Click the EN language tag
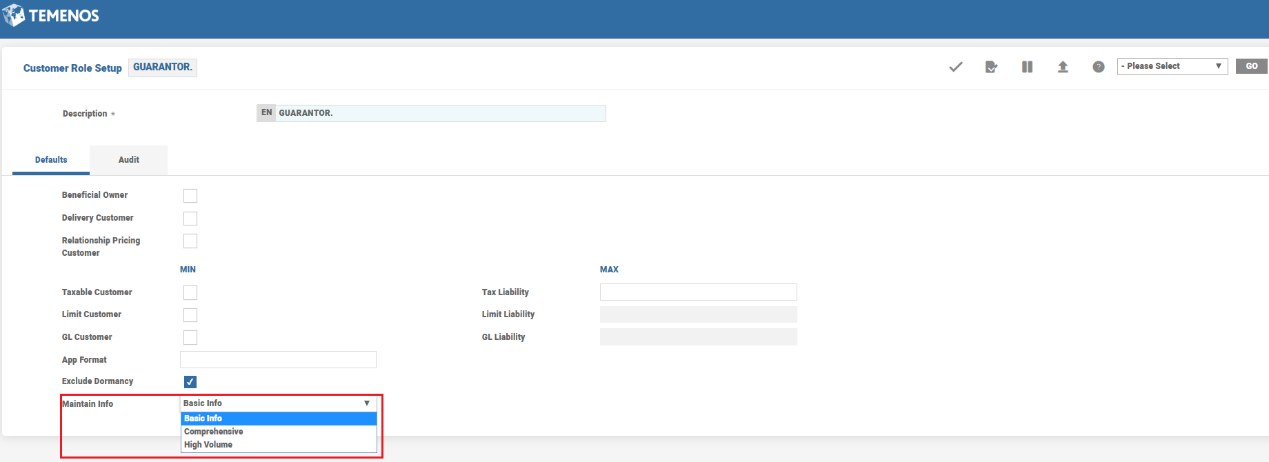Image resolution: width=1269 pixels, height=462 pixels. pos(266,113)
